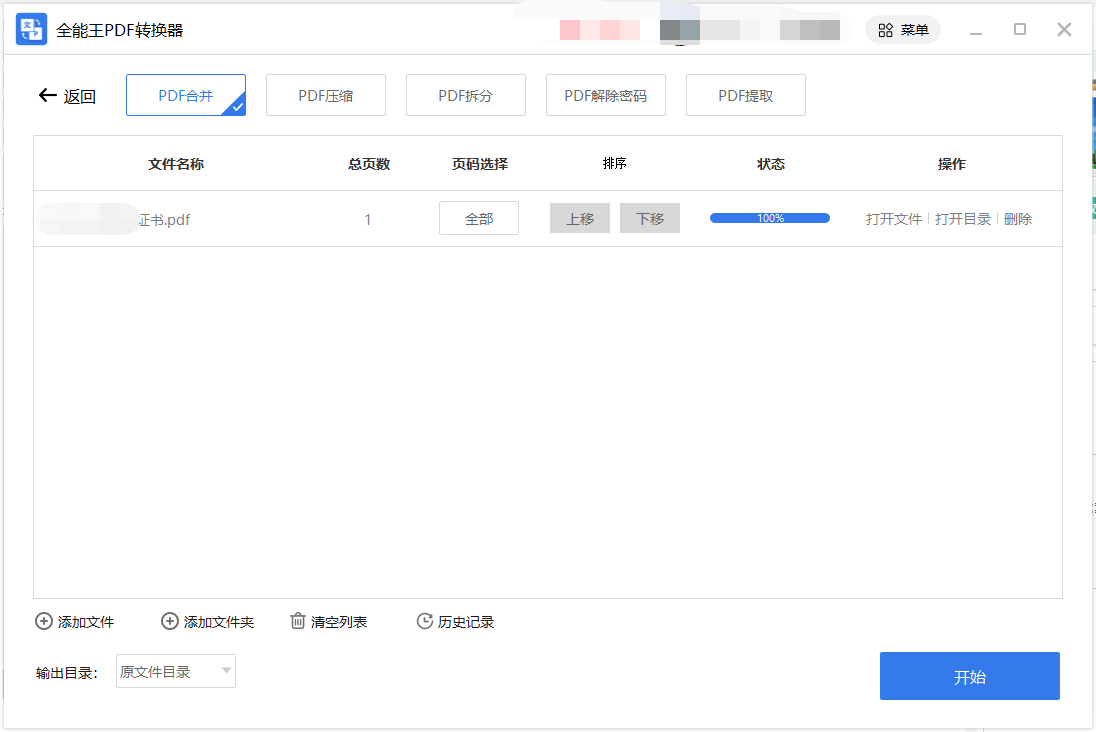Open the PDF提取 function

pyautogui.click(x=745, y=94)
